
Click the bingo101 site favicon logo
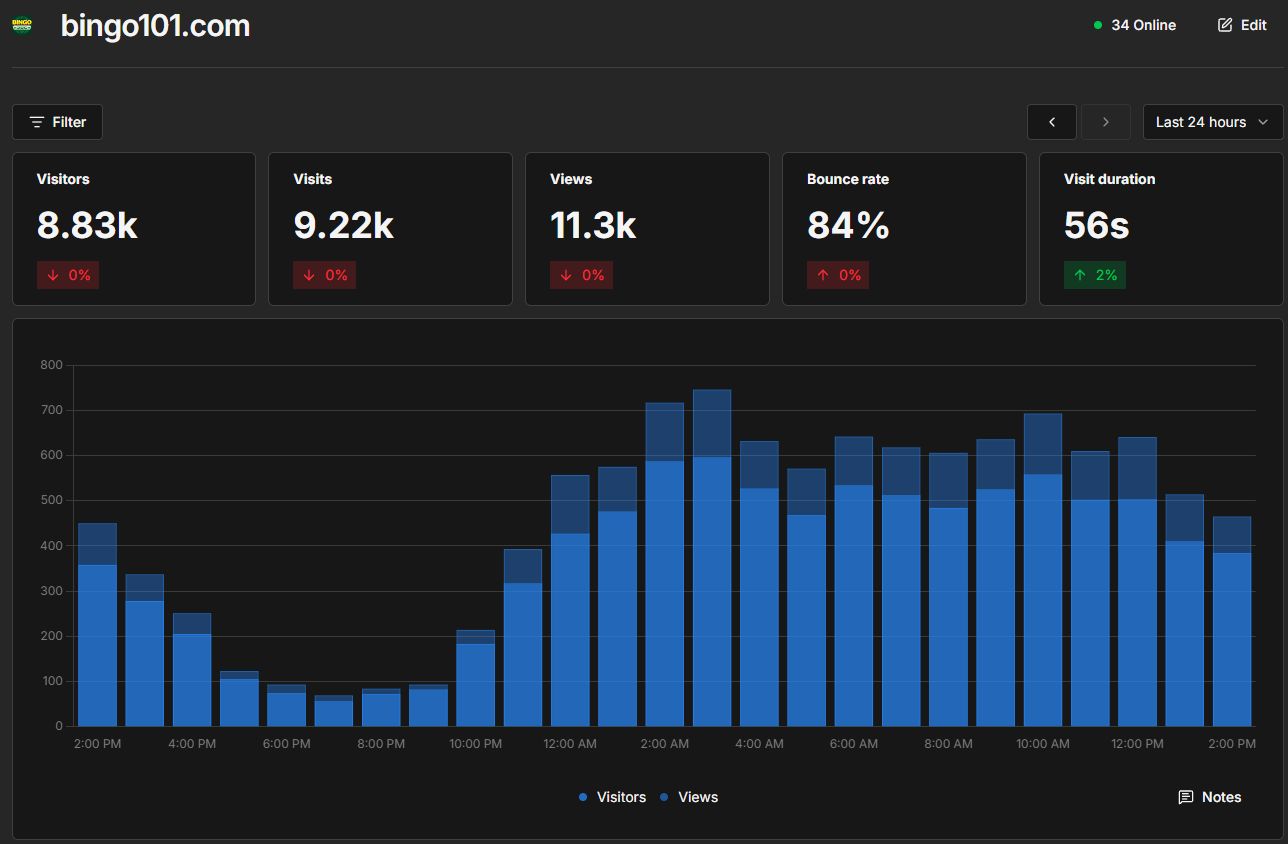[x=22, y=25]
